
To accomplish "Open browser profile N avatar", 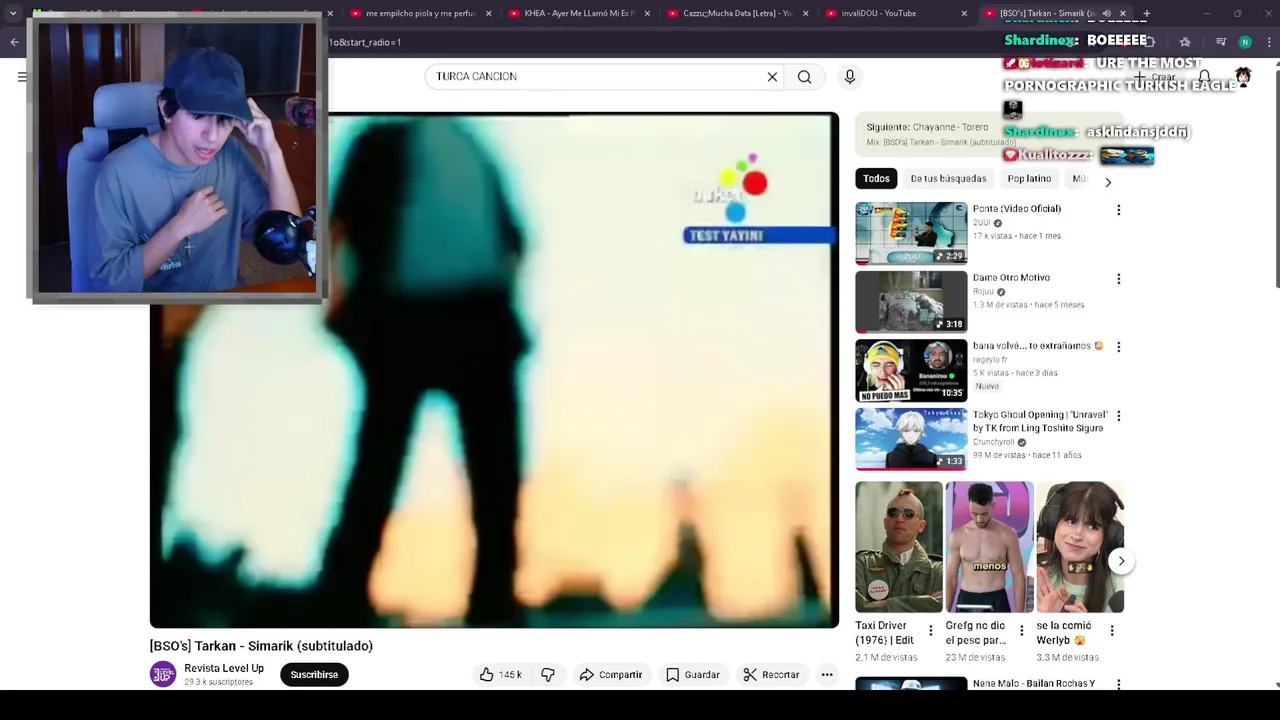I will click(x=1245, y=42).
